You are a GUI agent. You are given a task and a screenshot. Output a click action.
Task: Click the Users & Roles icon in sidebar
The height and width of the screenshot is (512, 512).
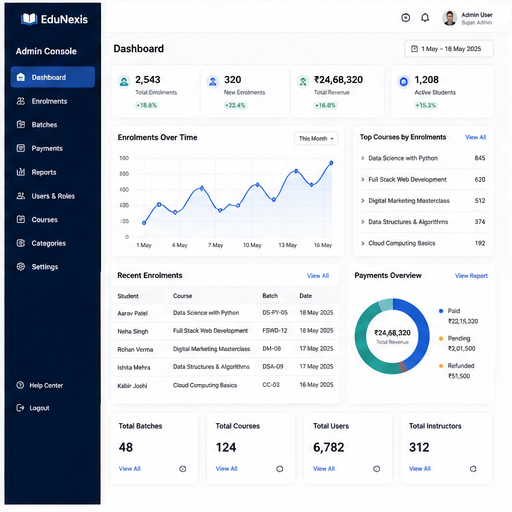click(x=21, y=196)
